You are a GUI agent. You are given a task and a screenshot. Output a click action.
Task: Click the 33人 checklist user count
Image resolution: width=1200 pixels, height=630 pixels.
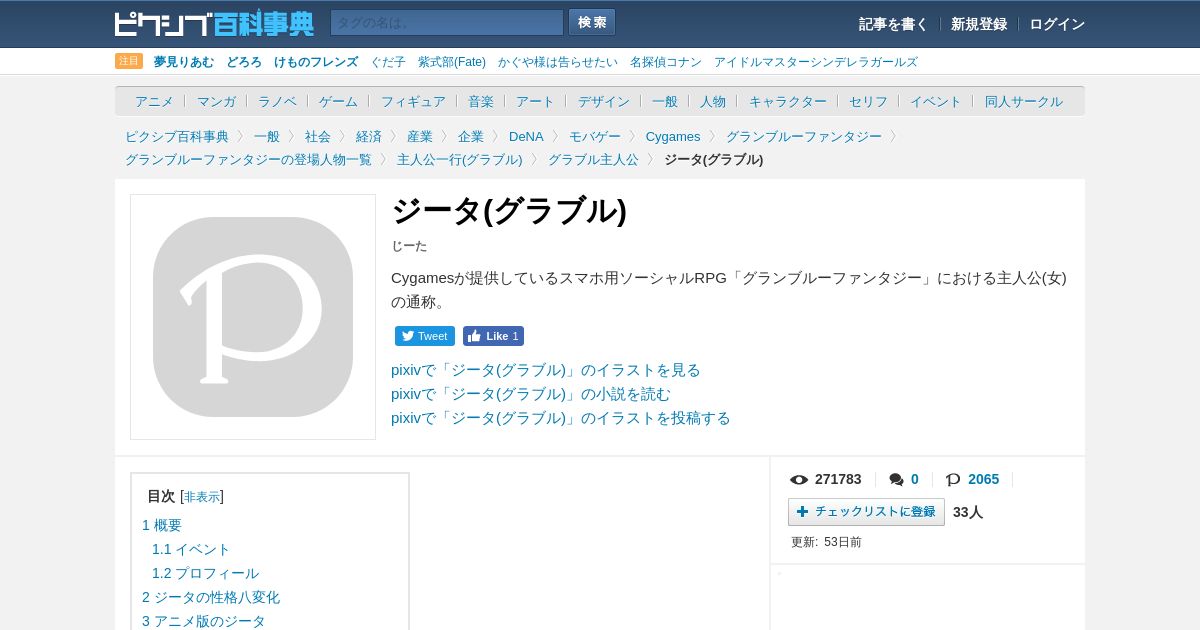coord(968,512)
